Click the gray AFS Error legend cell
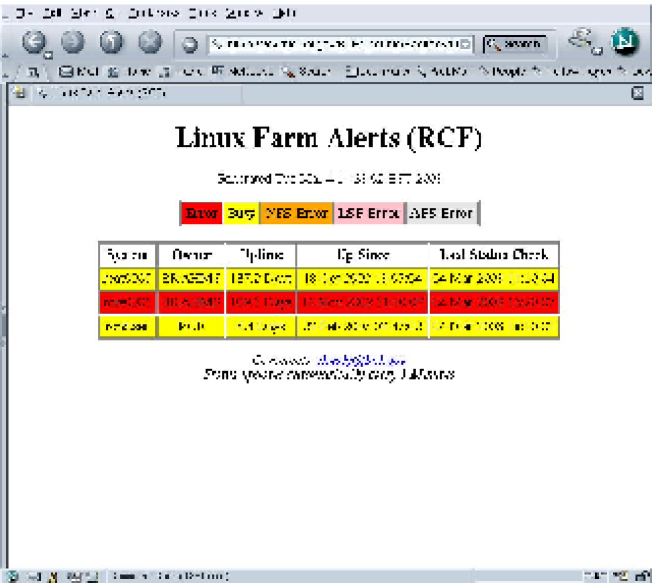The height and width of the screenshot is (583, 654). (x=441, y=213)
